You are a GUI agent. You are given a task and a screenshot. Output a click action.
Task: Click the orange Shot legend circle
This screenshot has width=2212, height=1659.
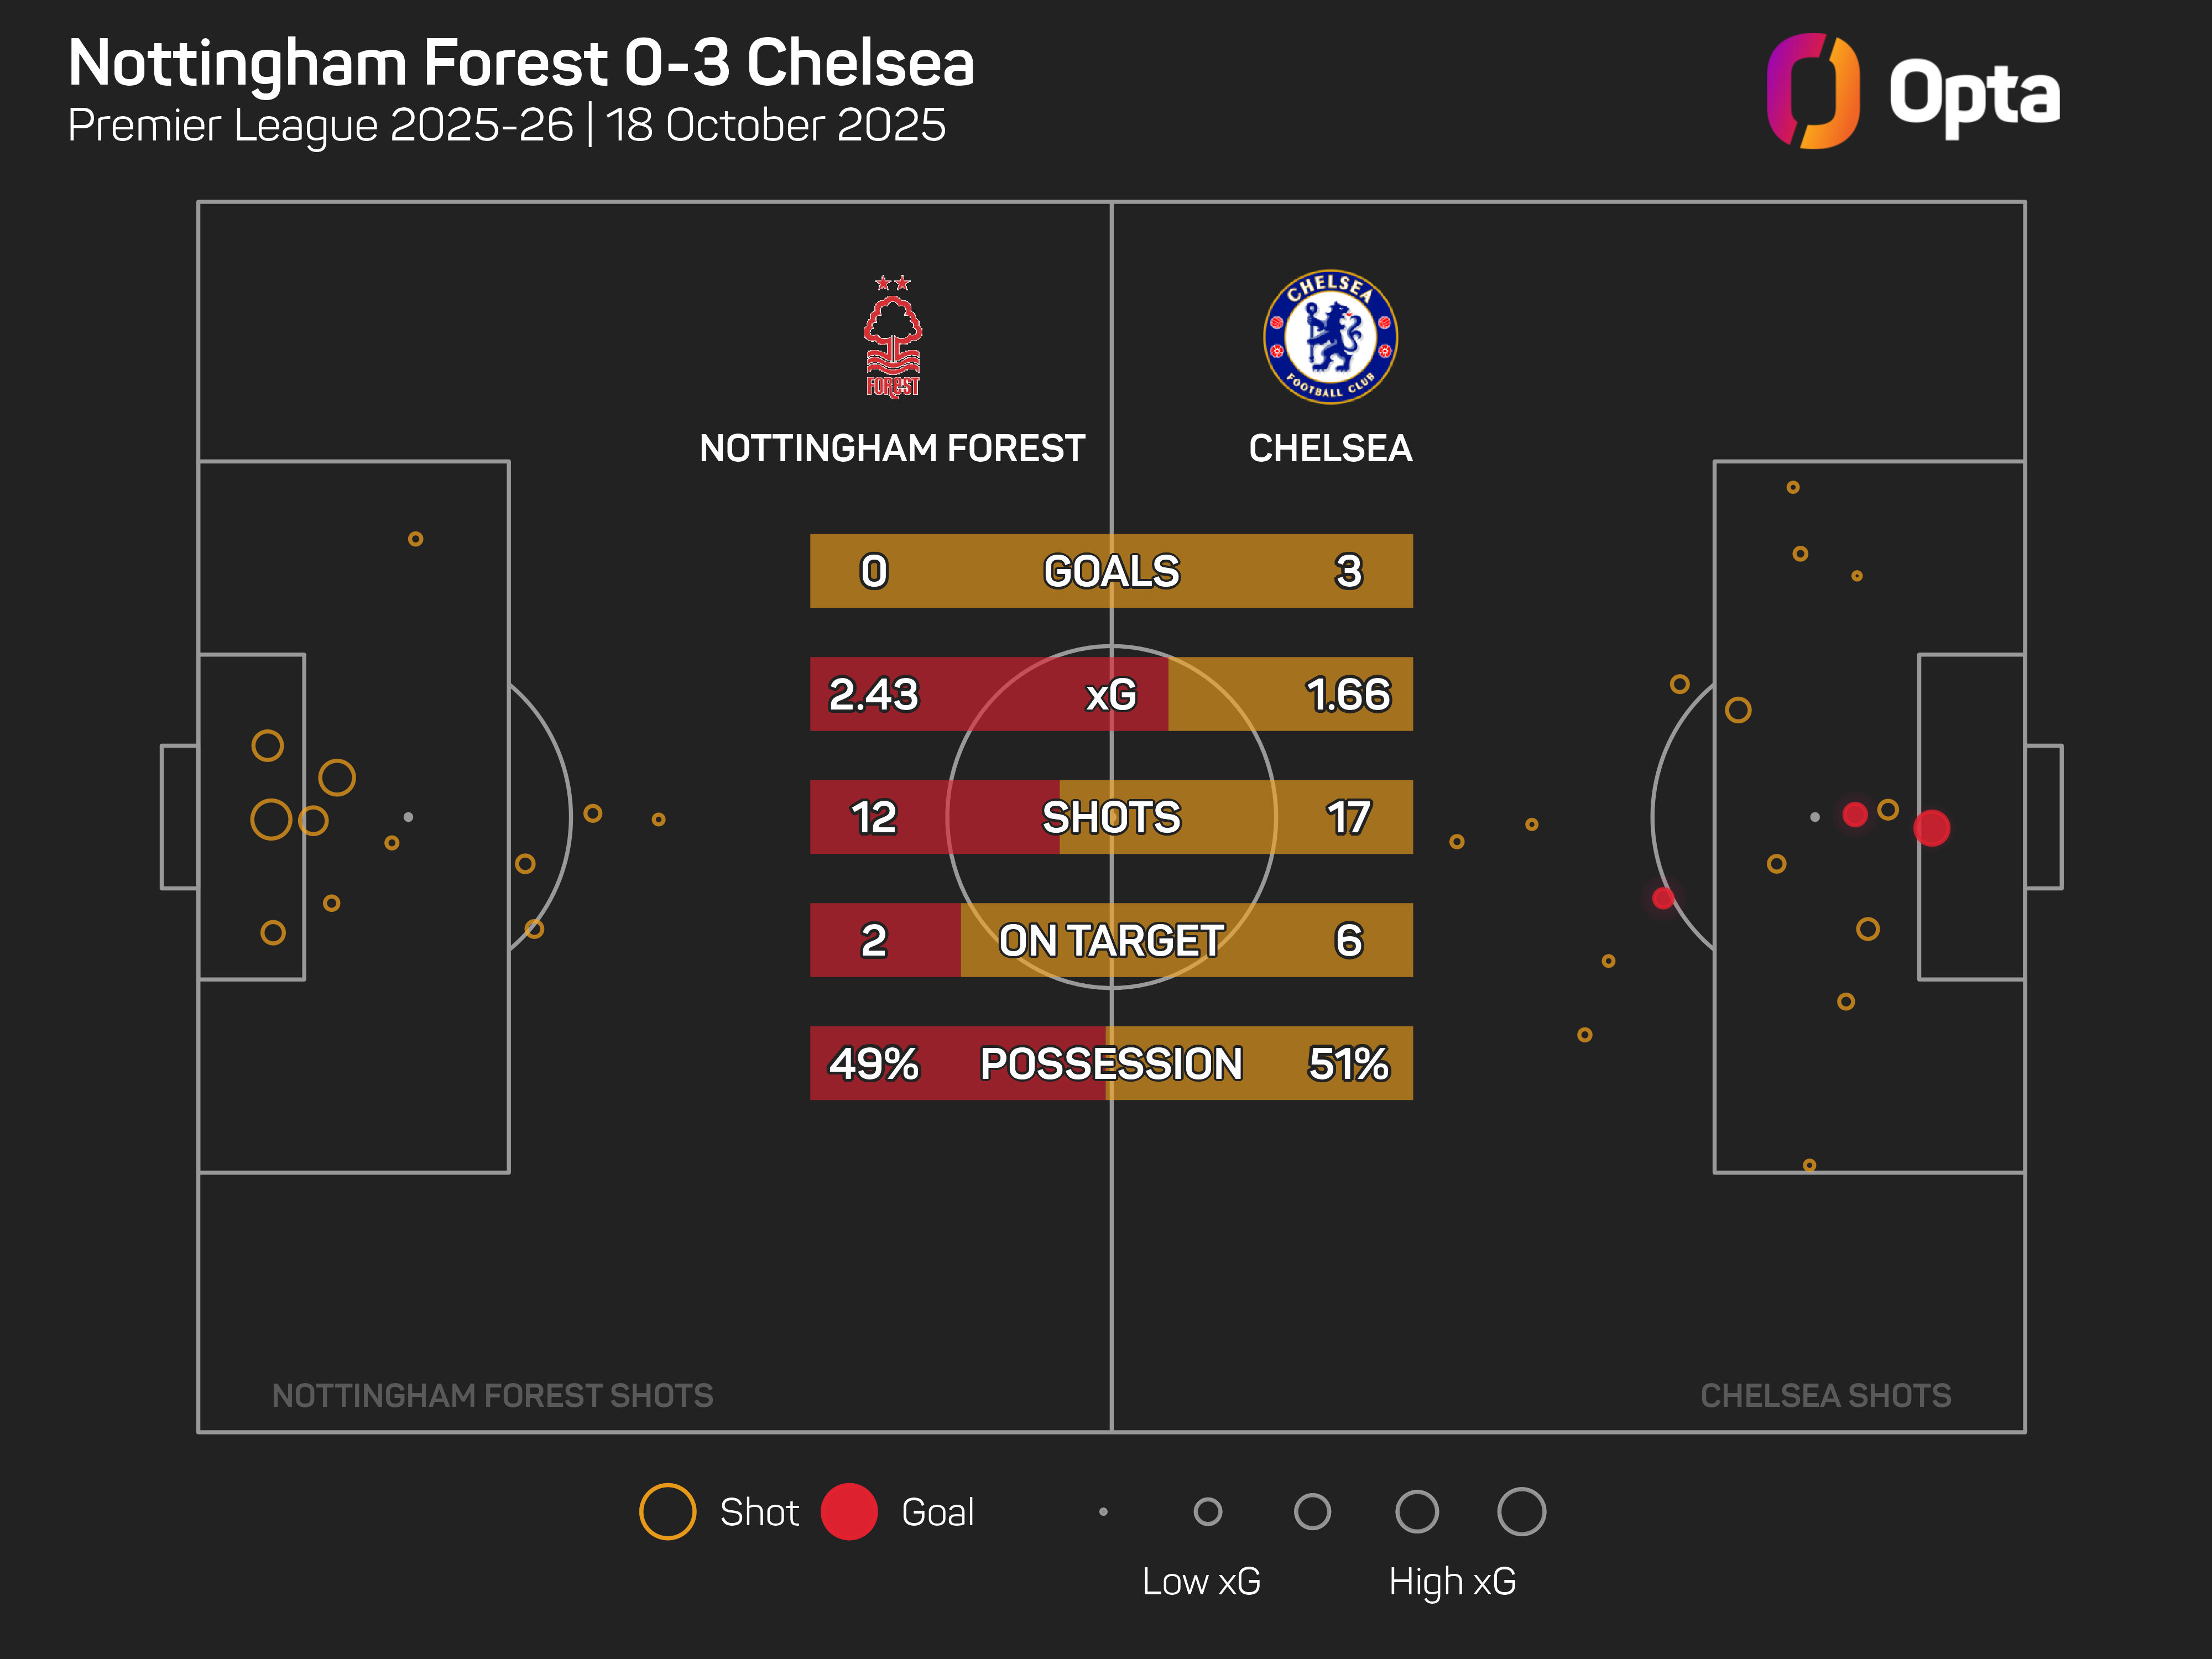tap(667, 1511)
